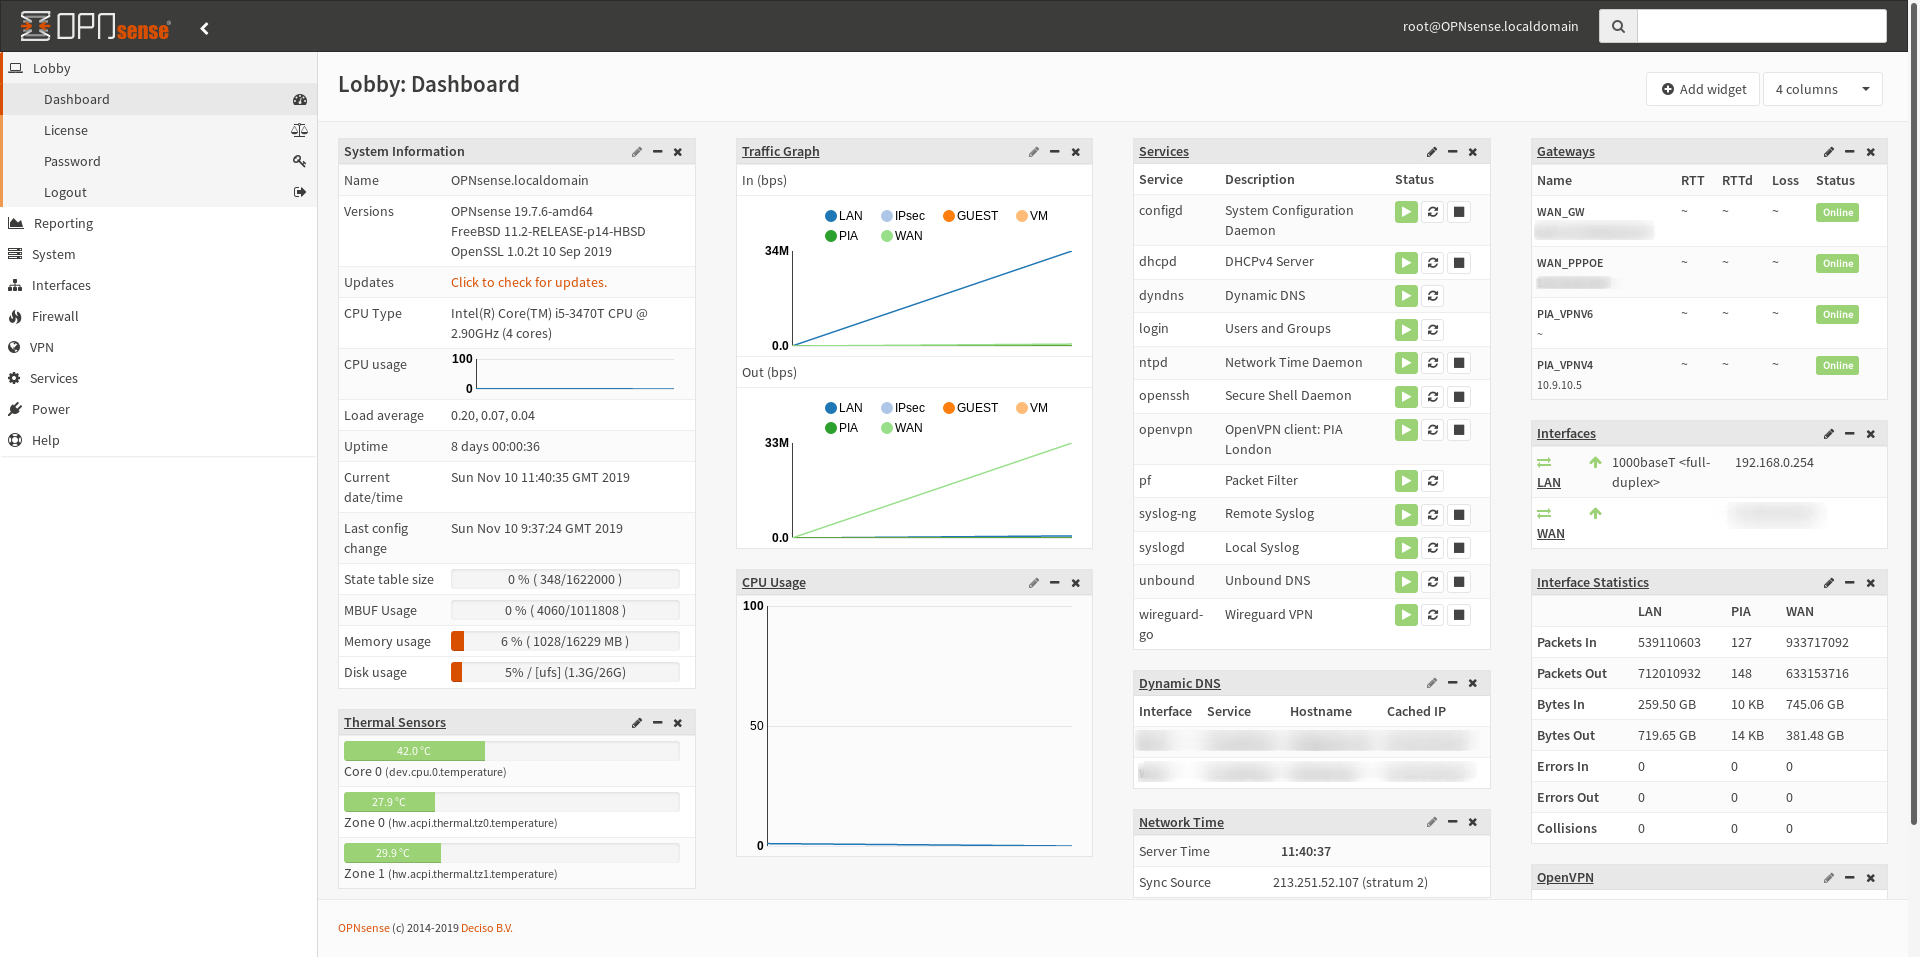The width and height of the screenshot is (1920, 957).
Task: Edit the Interface Statistics widget
Action: pos(1829,583)
